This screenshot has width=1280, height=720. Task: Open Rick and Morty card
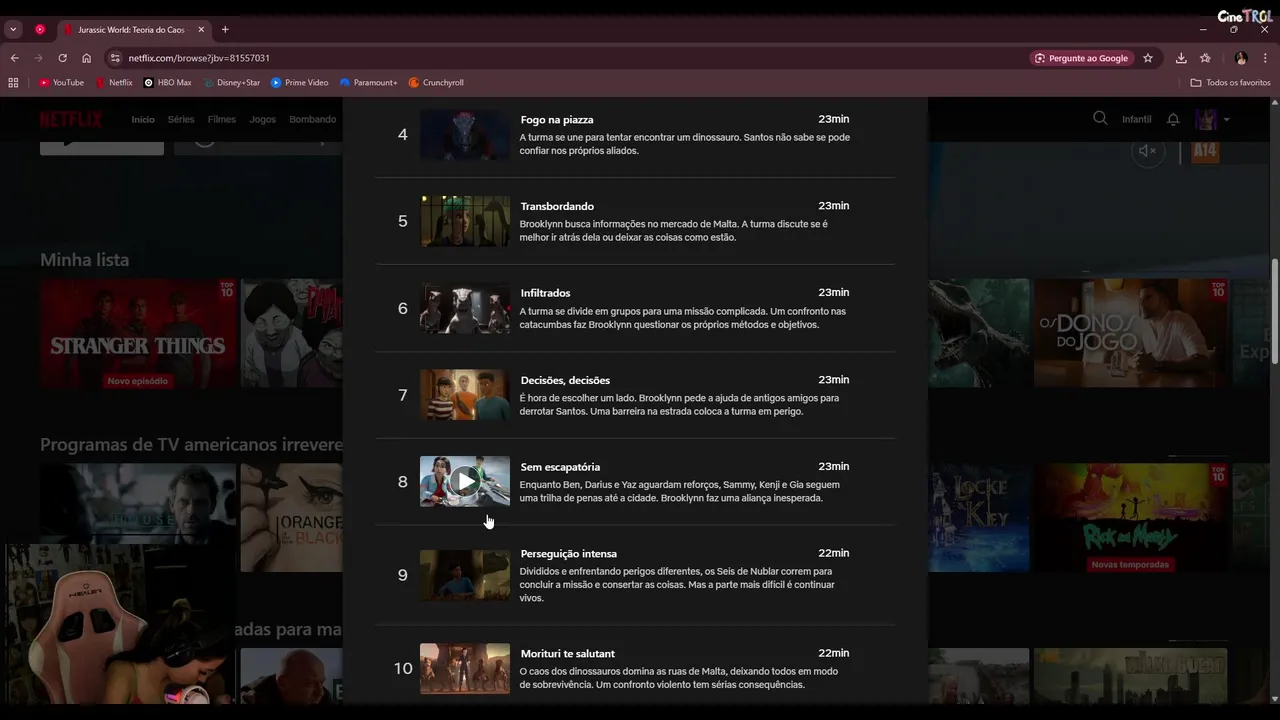coord(1131,517)
